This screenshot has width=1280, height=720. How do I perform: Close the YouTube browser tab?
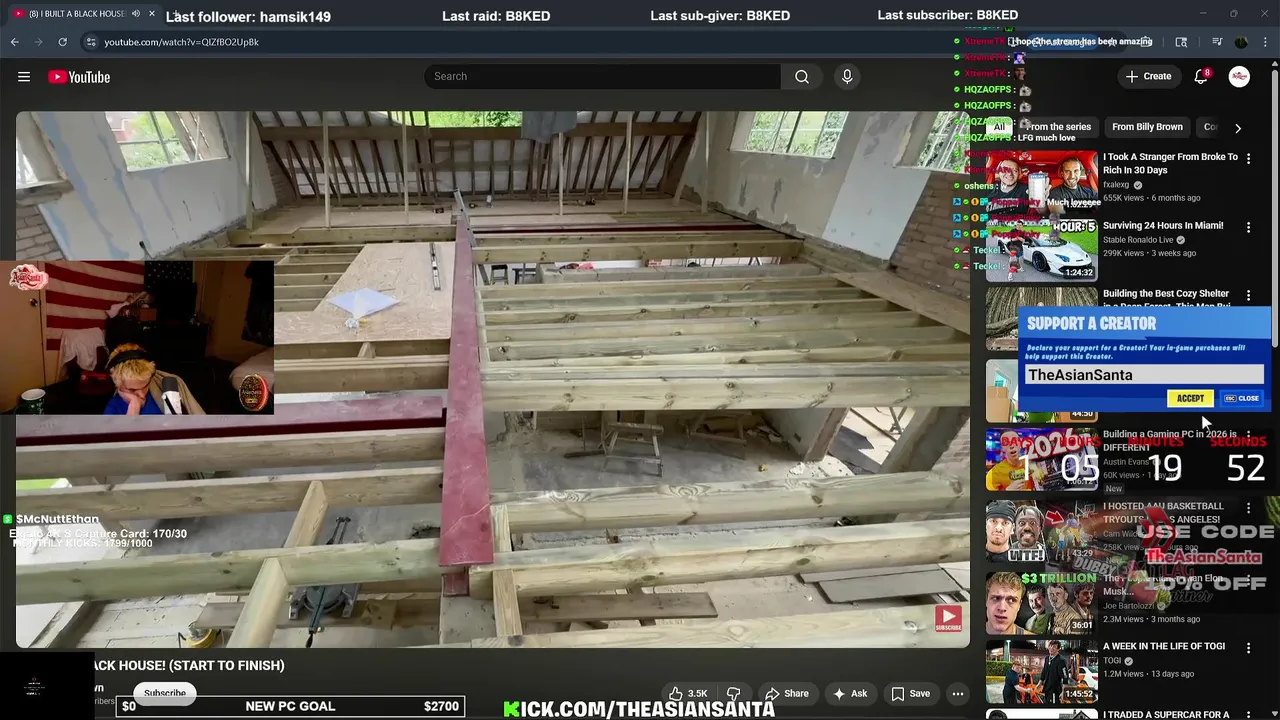coord(153,14)
